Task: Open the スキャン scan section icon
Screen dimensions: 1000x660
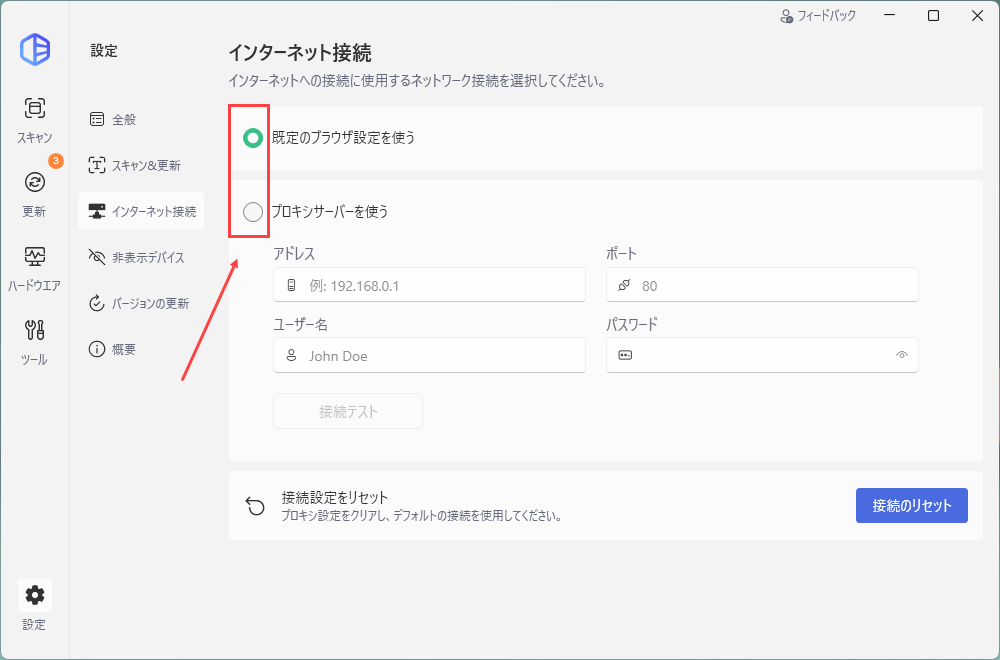Action: [34, 108]
